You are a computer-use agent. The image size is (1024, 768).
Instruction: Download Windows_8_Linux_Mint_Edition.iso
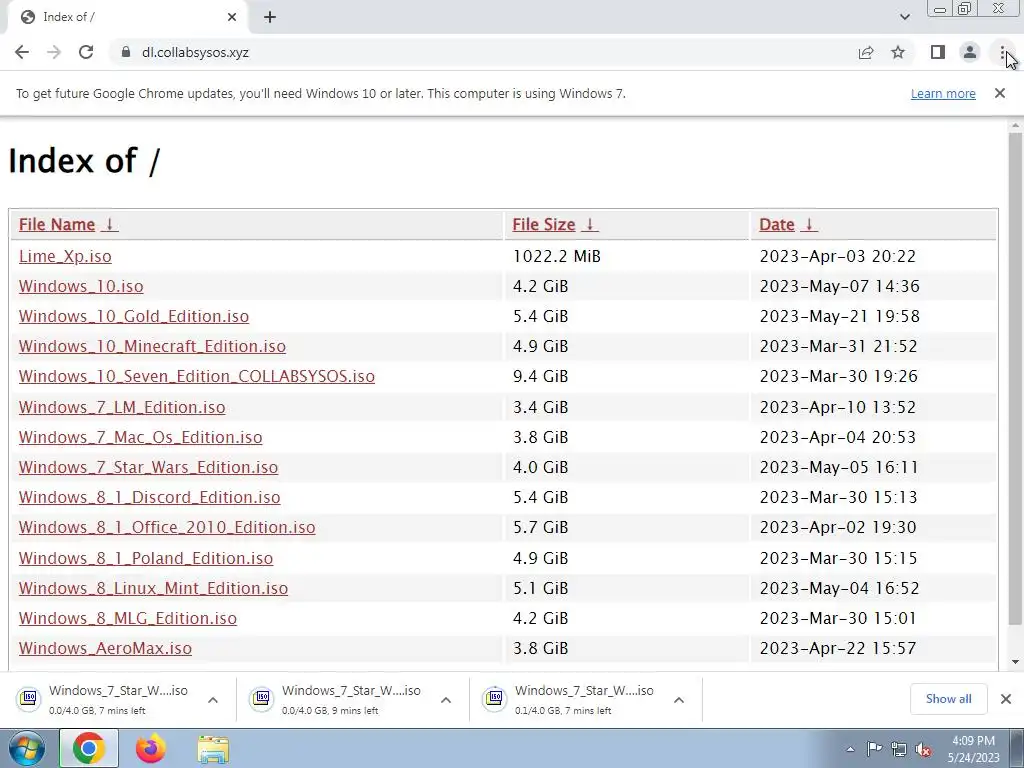153,588
